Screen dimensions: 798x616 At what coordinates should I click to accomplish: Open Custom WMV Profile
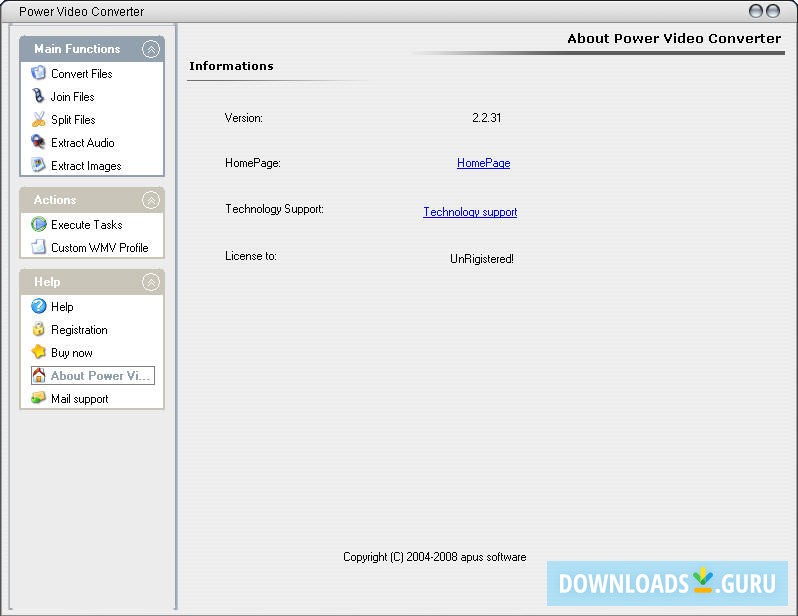click(100, 248)
